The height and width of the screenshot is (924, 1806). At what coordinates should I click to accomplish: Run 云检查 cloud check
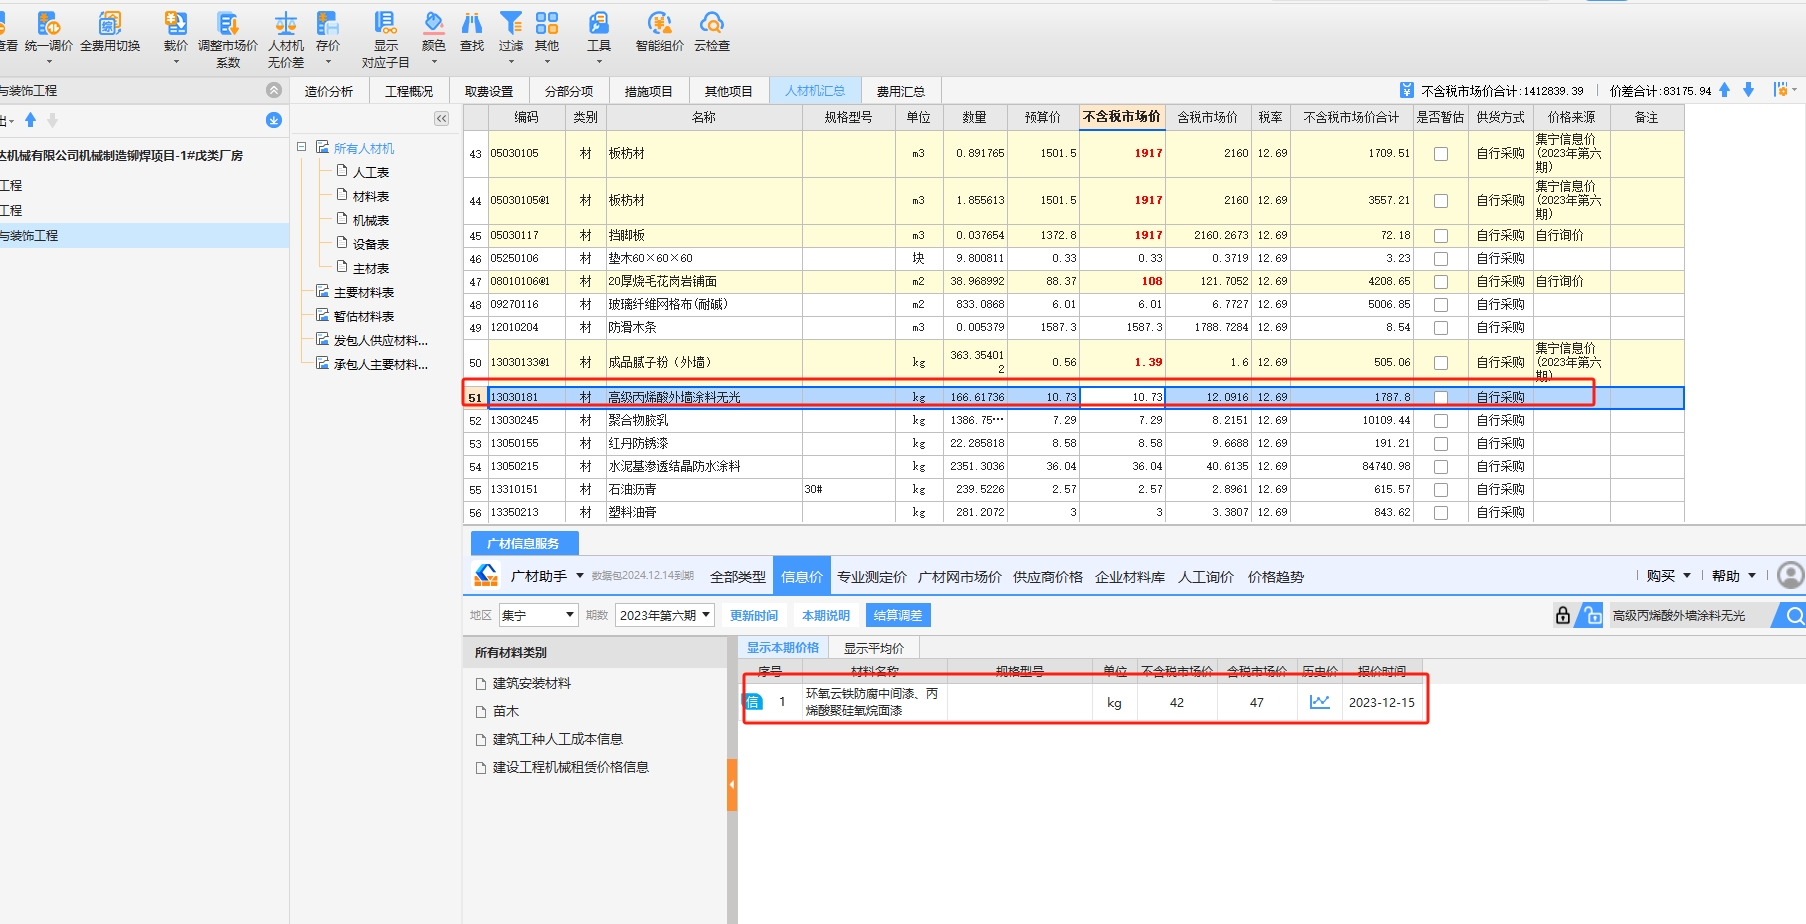(712, 33)
